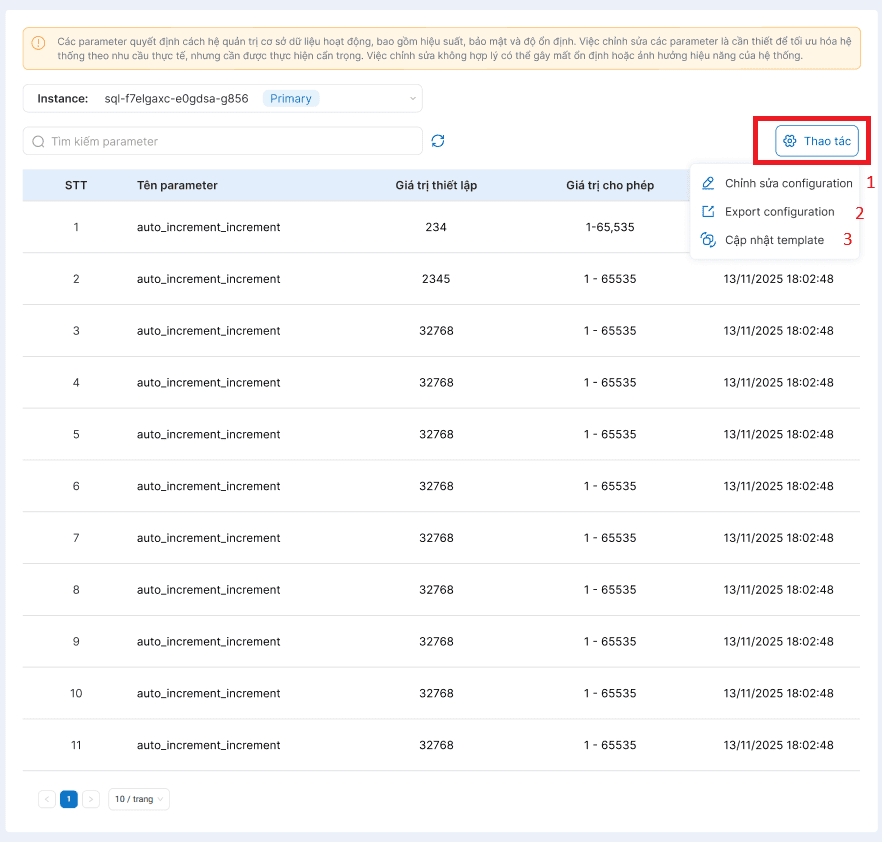
Task: Click page number 1 button
Action: click(x=69, y=799)
